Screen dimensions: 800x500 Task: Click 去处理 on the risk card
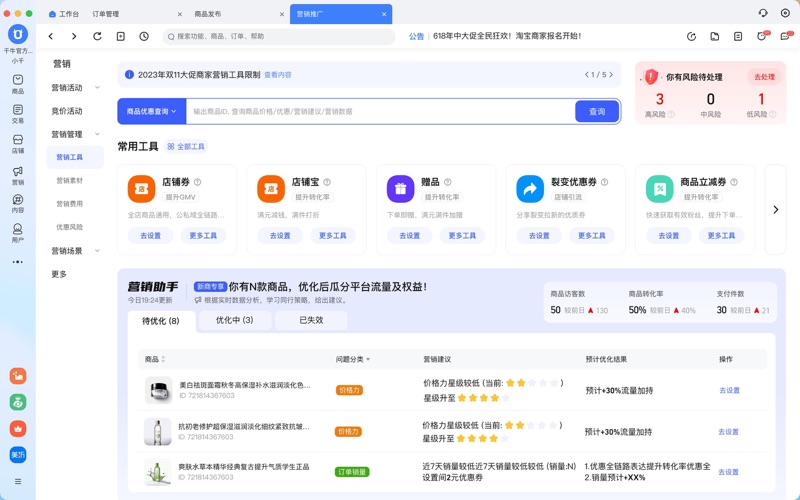point(764,76)
